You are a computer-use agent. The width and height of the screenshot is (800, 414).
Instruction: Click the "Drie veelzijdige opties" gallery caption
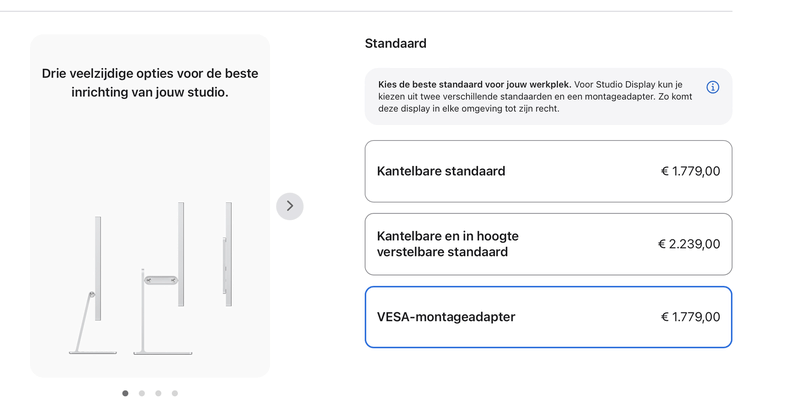[x=150, y=83]
